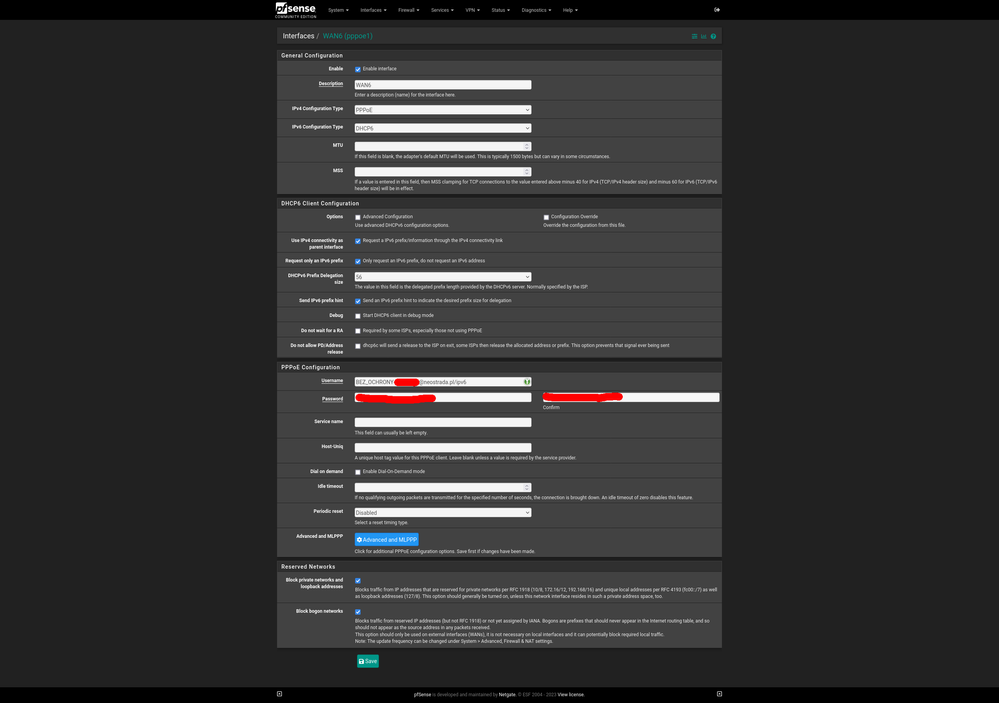Viewport: 999px width, 703px height.
Task: Click password manager icon in Username field
Action: [526, 382]
